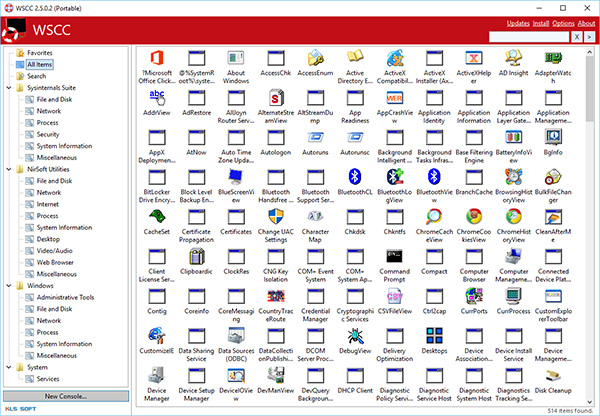Open Active Directory Explorer book icon

(355, 57)
